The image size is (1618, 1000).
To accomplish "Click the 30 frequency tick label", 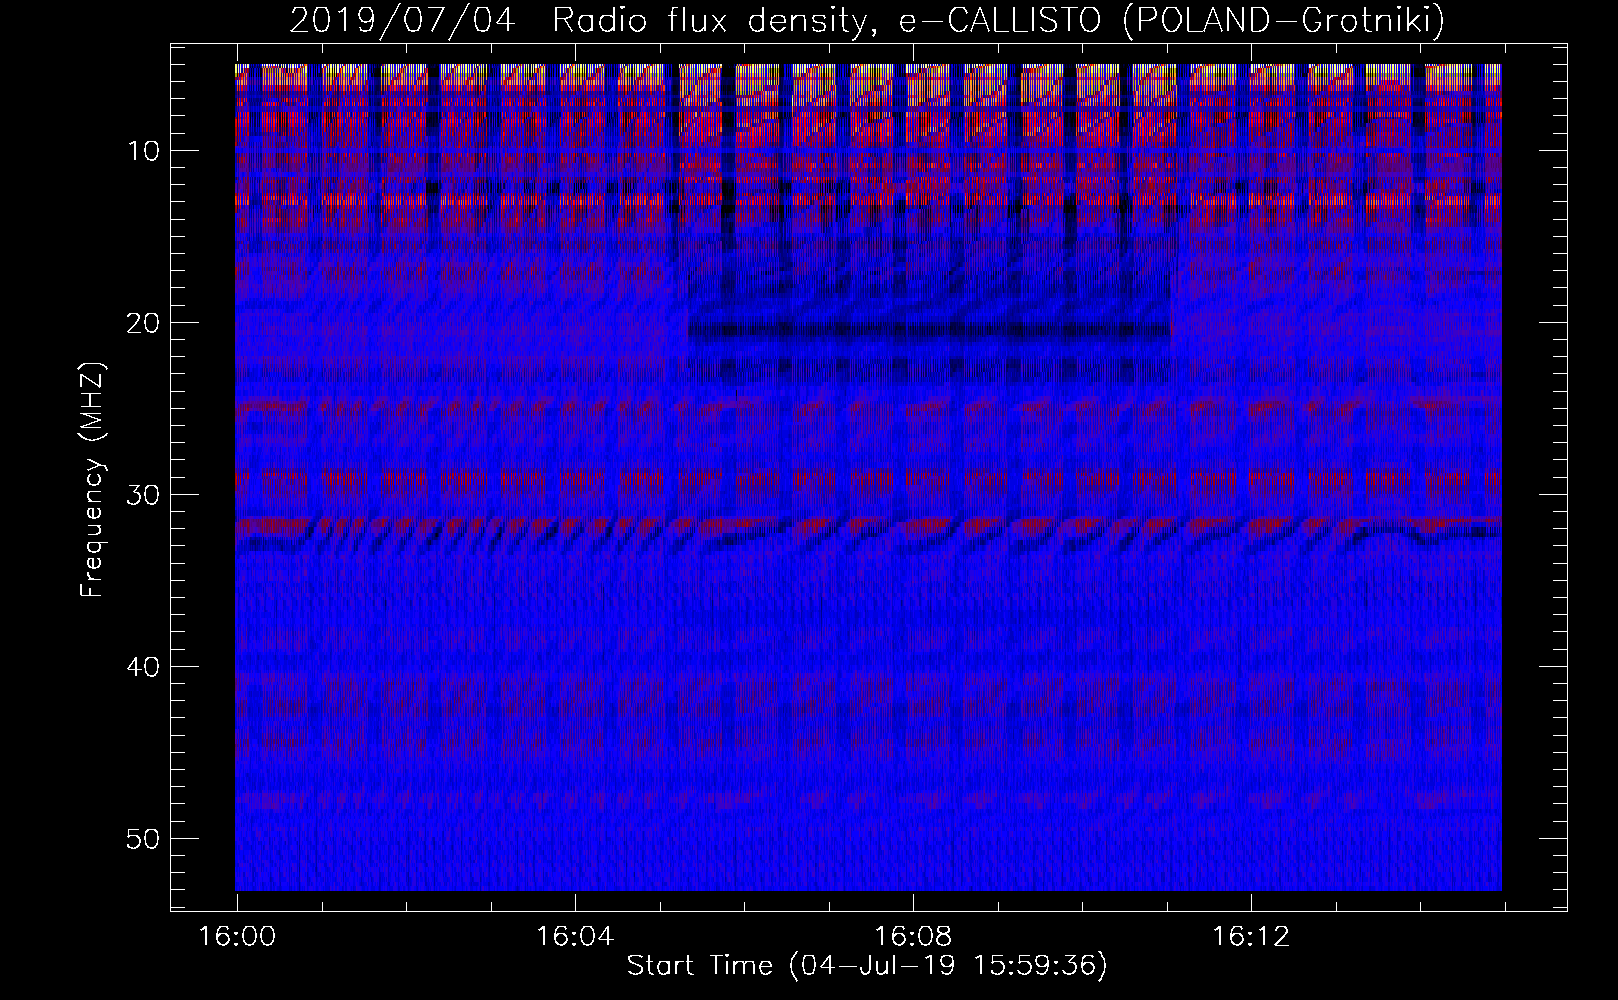I will click(144, 495).
